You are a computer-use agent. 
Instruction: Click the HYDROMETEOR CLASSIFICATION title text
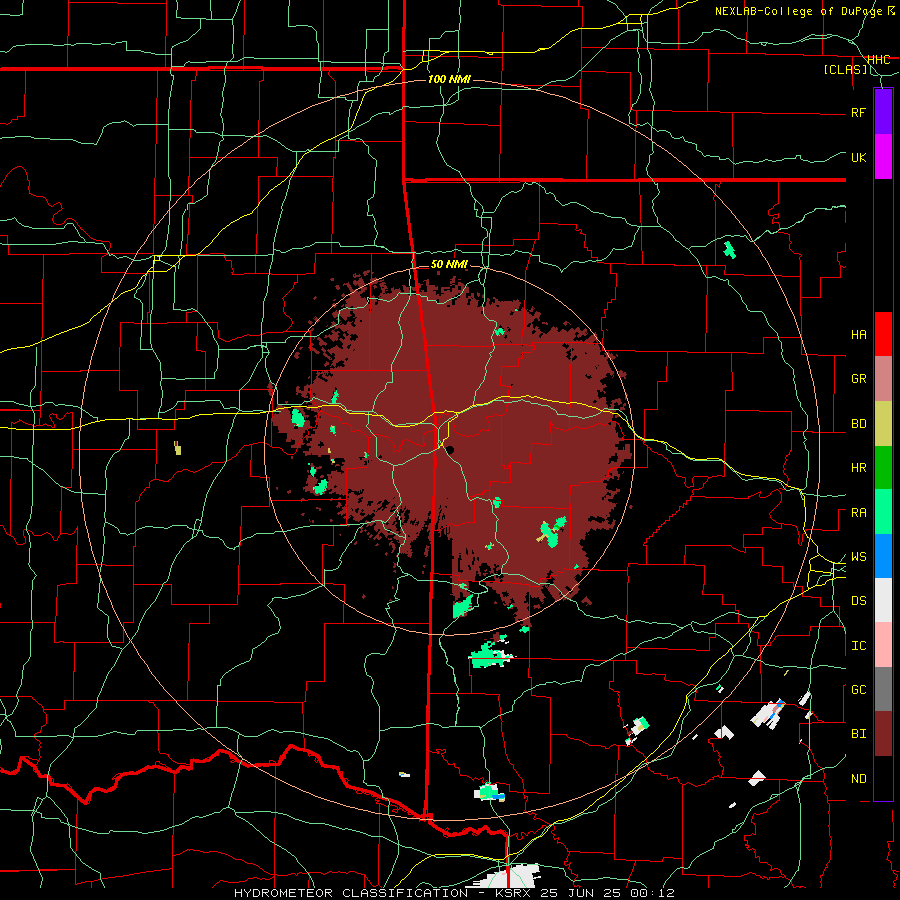[351, 893]
